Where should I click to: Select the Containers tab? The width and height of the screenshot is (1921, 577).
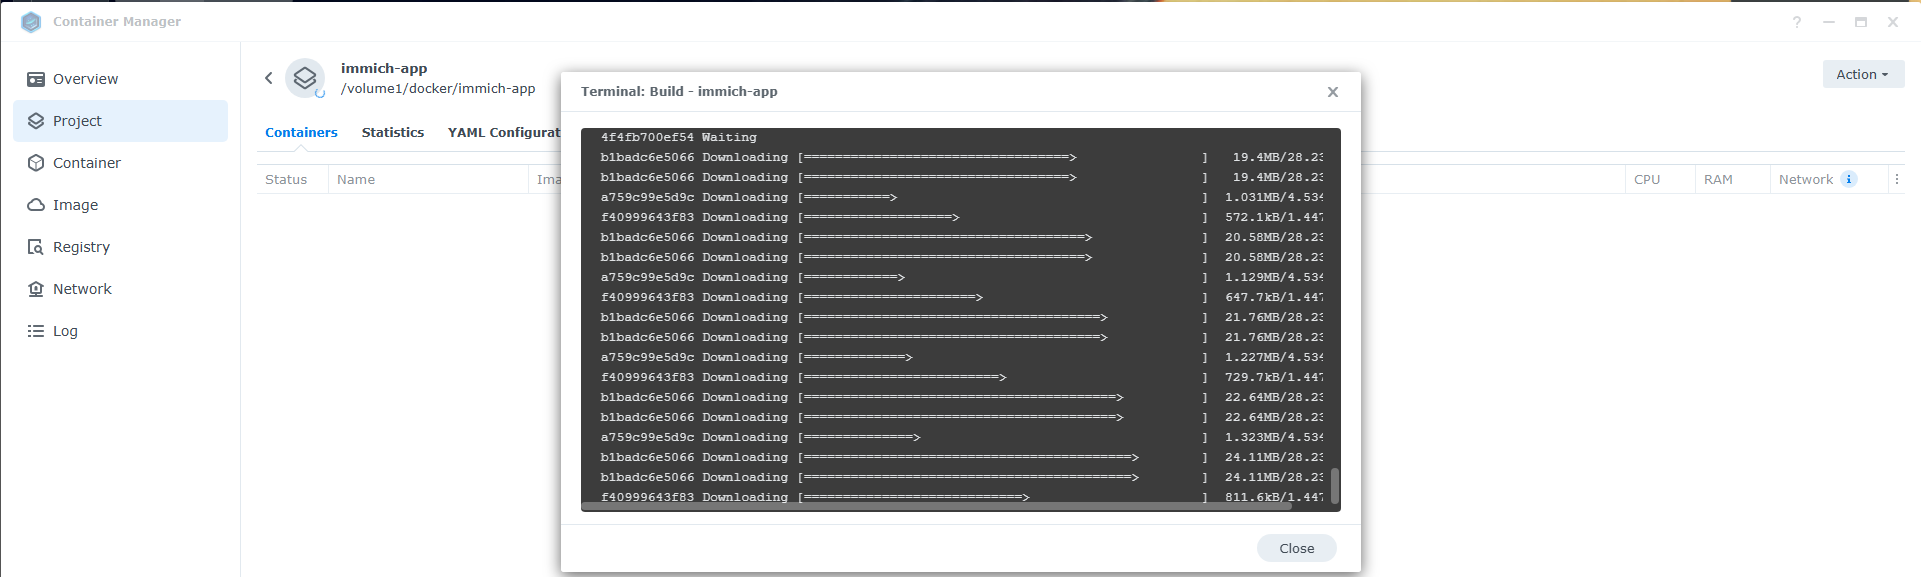click(x=301, y=132)
